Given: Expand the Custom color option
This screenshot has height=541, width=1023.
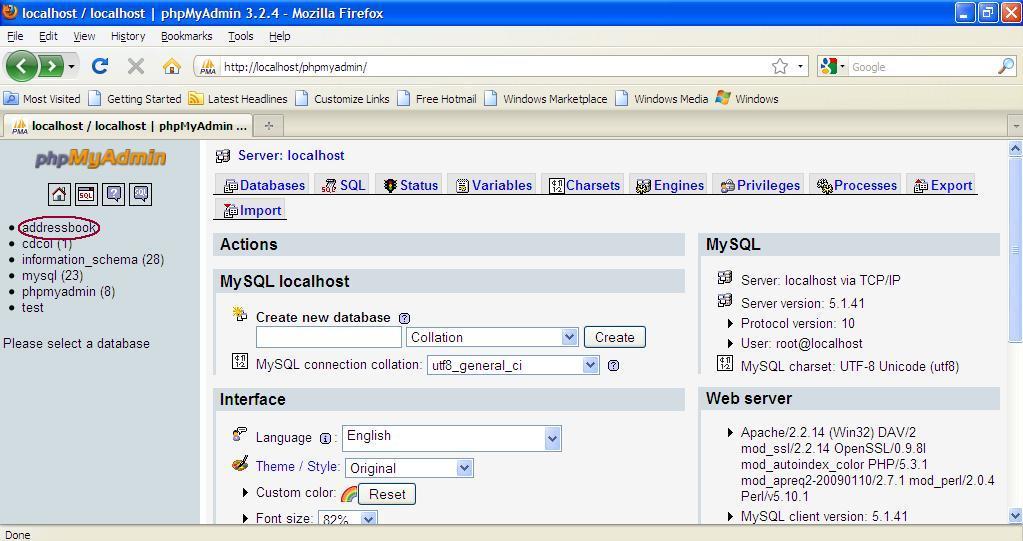Looking at the screenshot, I should pyautogui.click(x=245, y=493).
